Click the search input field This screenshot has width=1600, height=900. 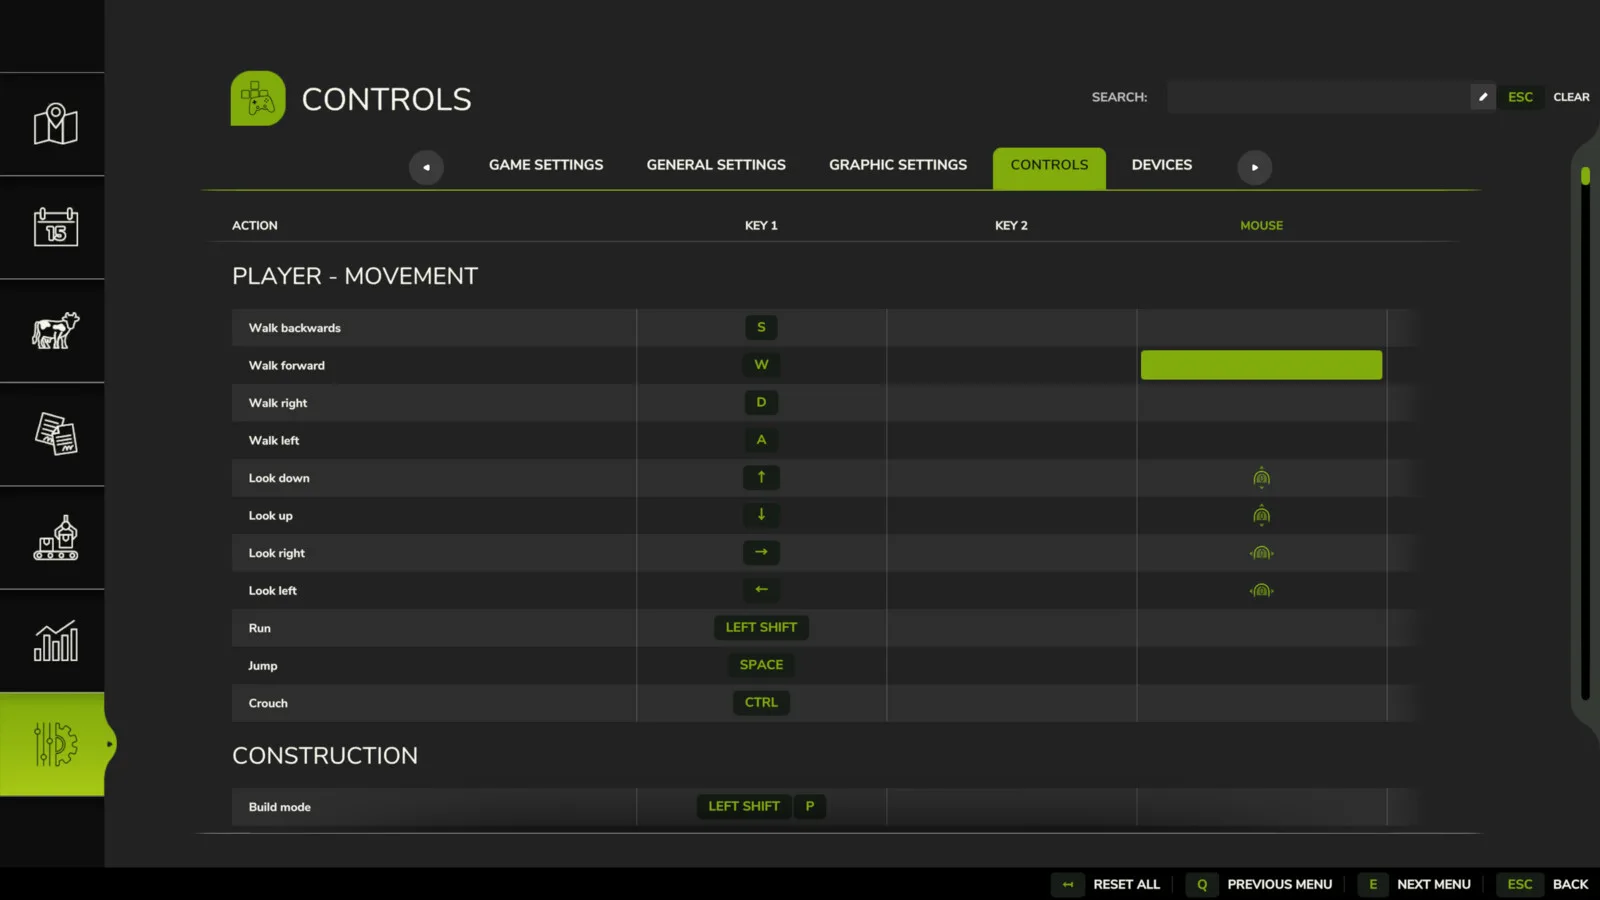pyautogui.click(x=1319, y=97)
